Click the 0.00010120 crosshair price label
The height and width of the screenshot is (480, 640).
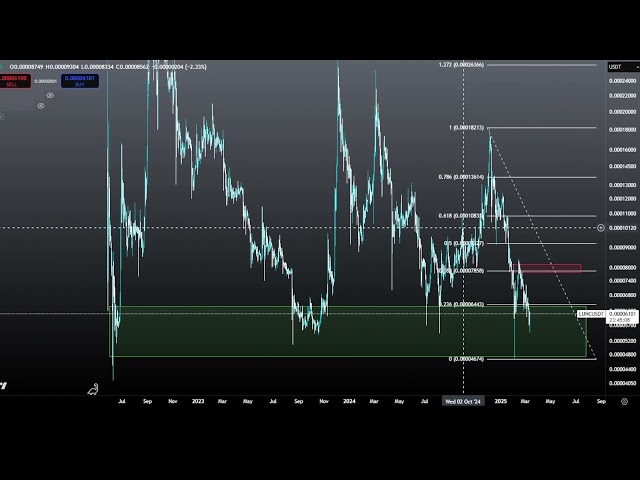(621, 228)
